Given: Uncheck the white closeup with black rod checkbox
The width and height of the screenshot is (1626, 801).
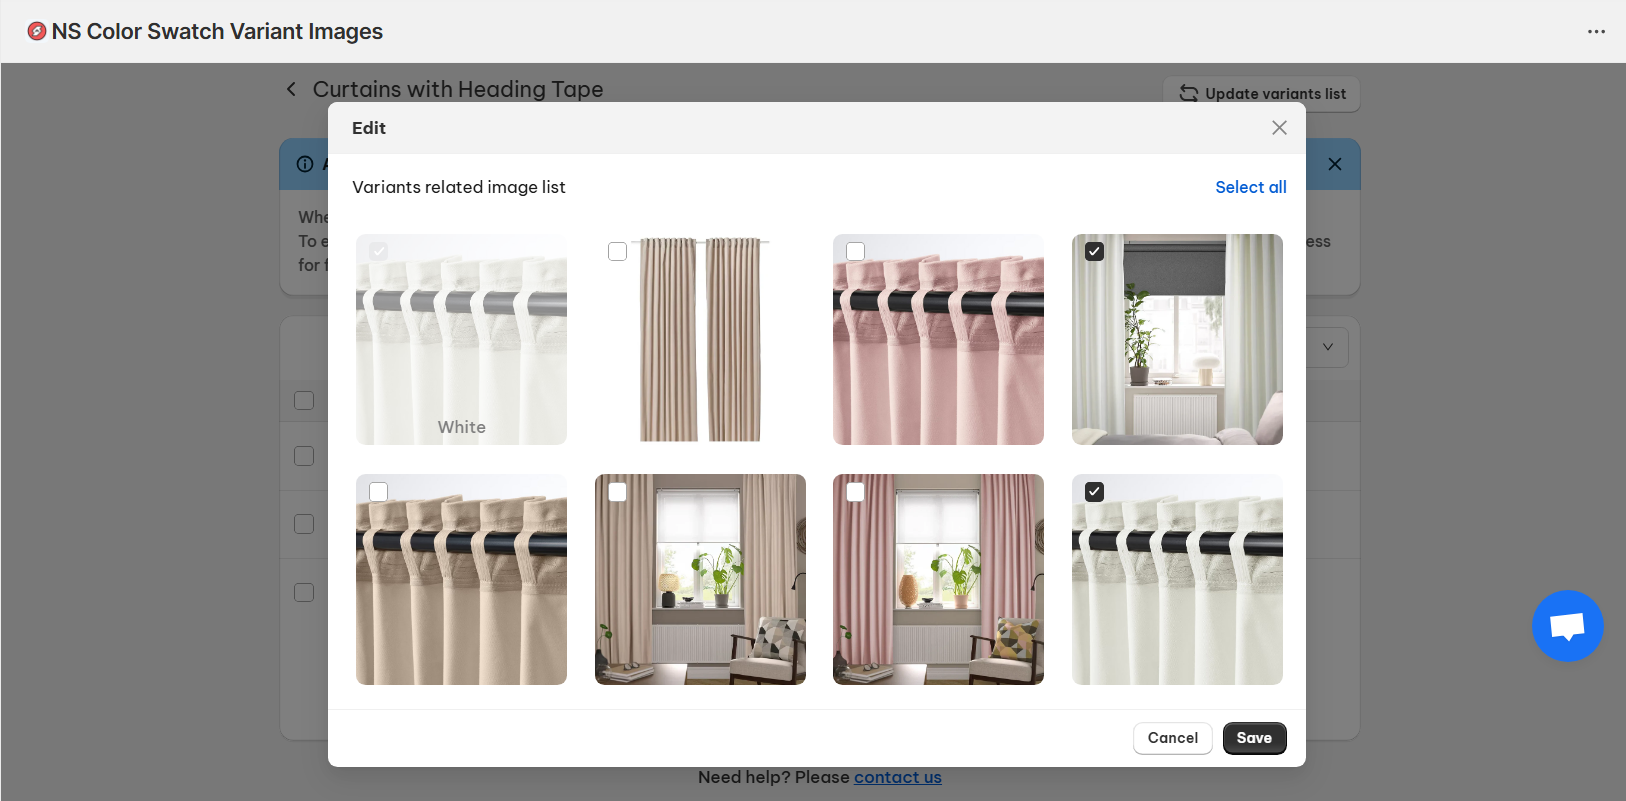Looking at the screenshot, I should click(1094, 492).
